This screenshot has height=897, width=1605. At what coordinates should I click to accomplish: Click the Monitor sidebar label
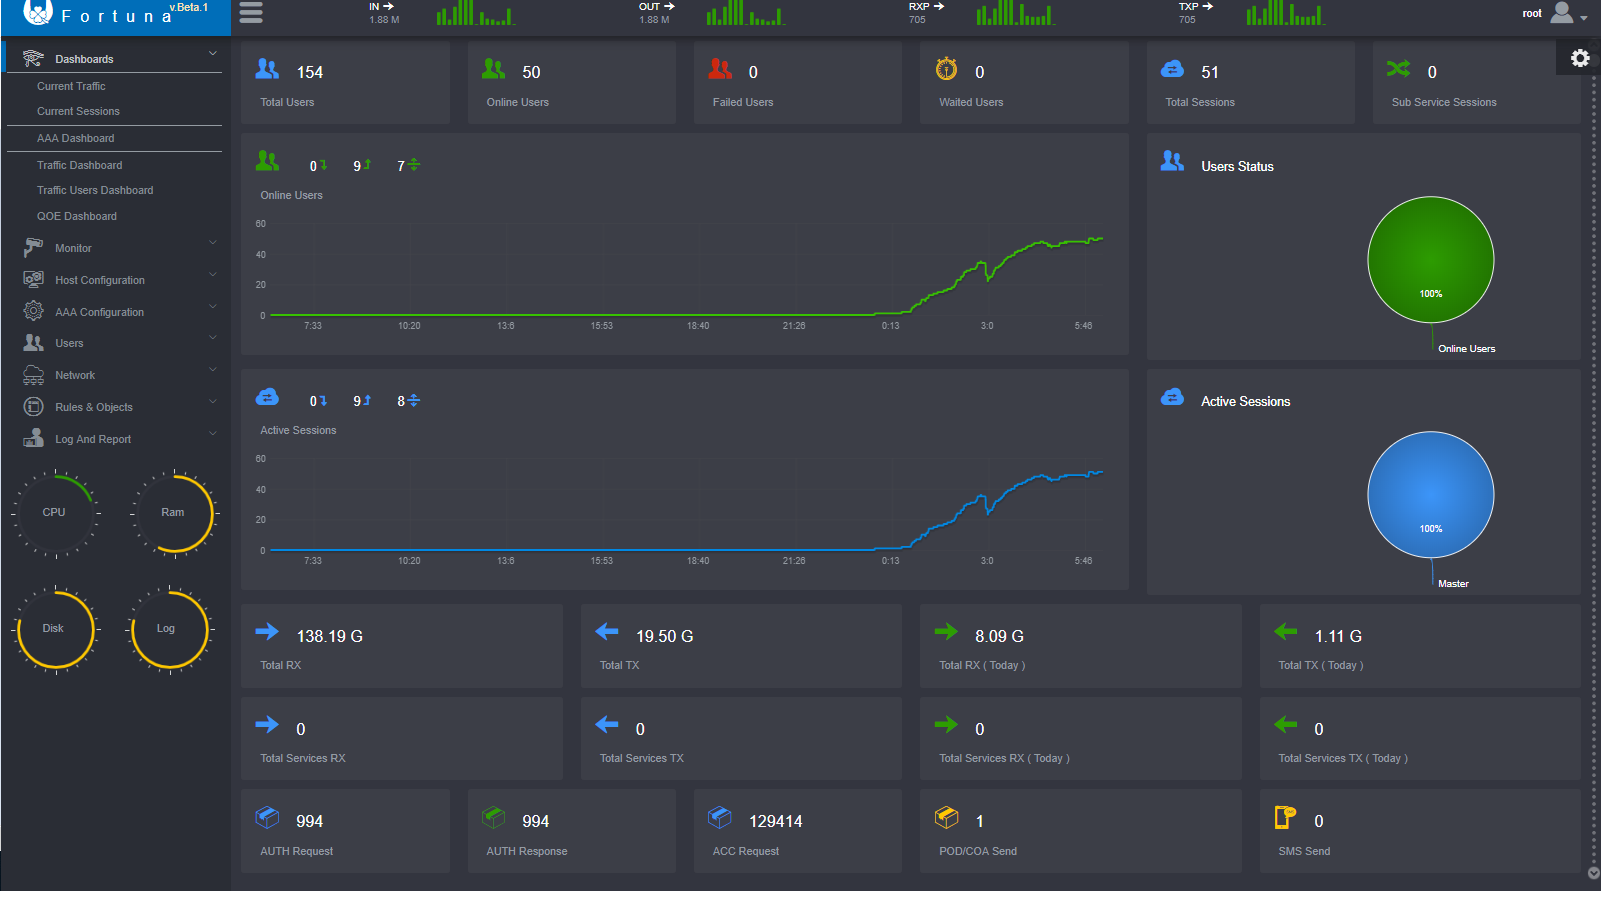point(73,248)
